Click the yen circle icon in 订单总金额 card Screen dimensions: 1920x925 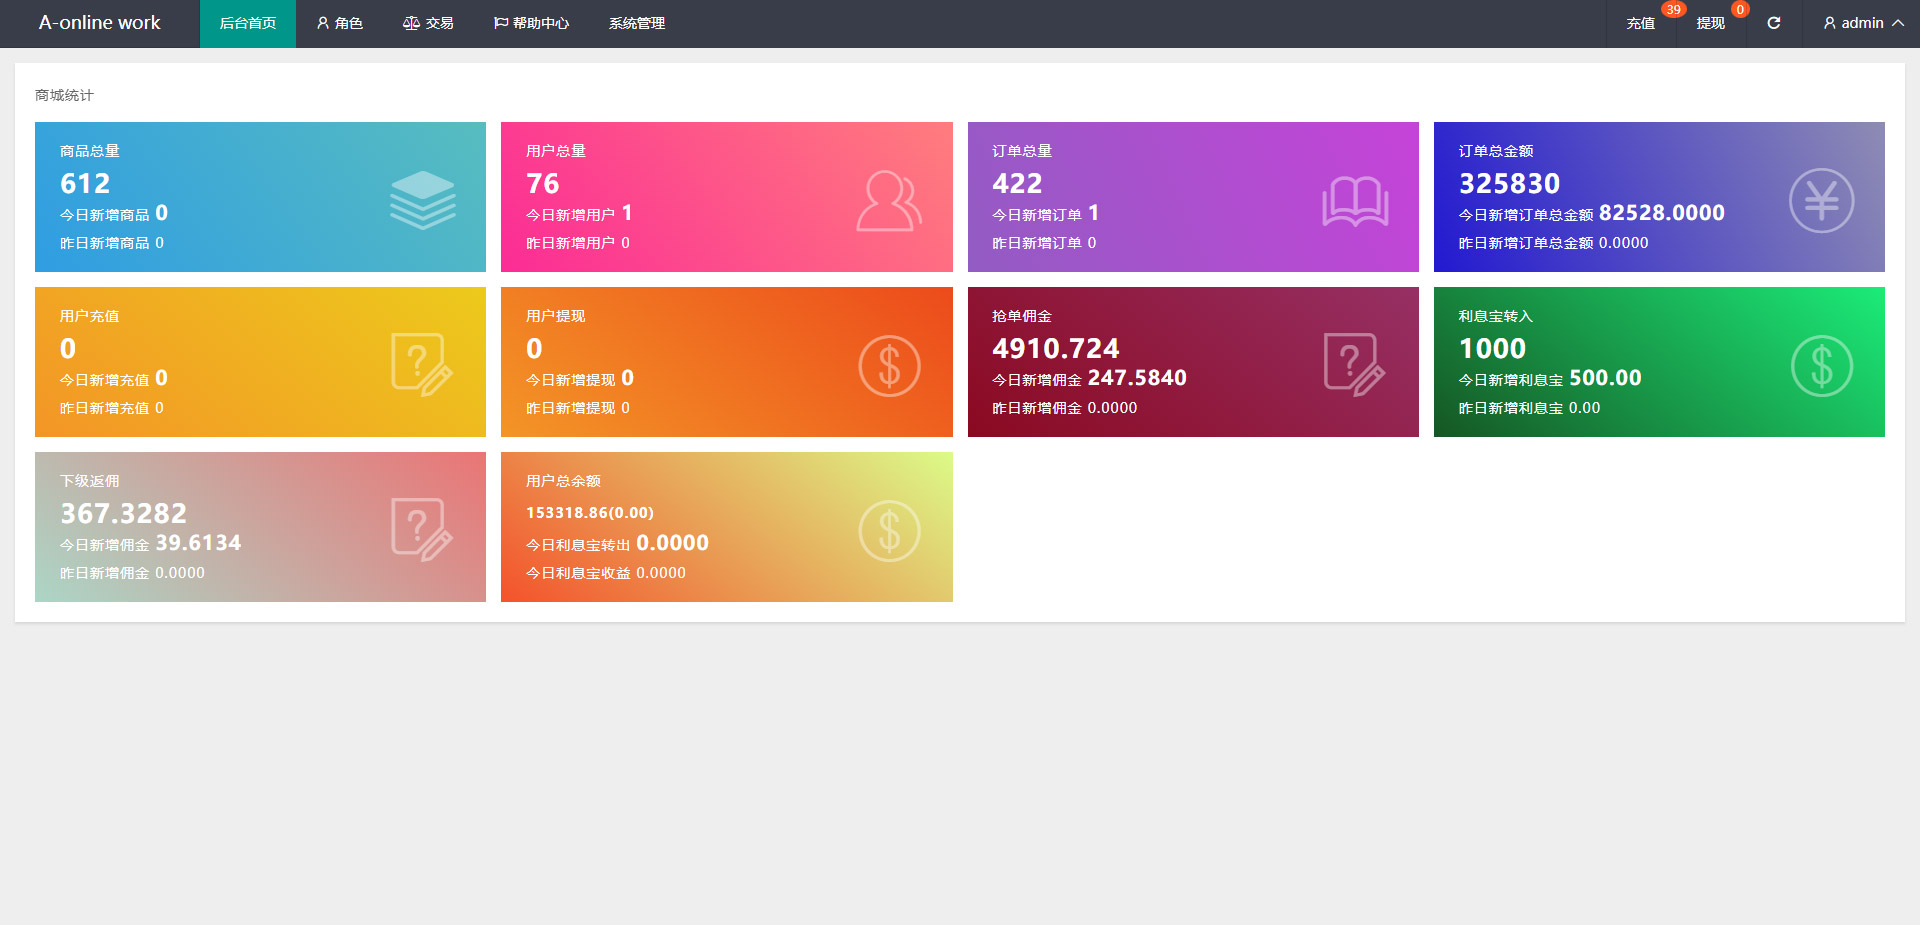point(1821,201)
